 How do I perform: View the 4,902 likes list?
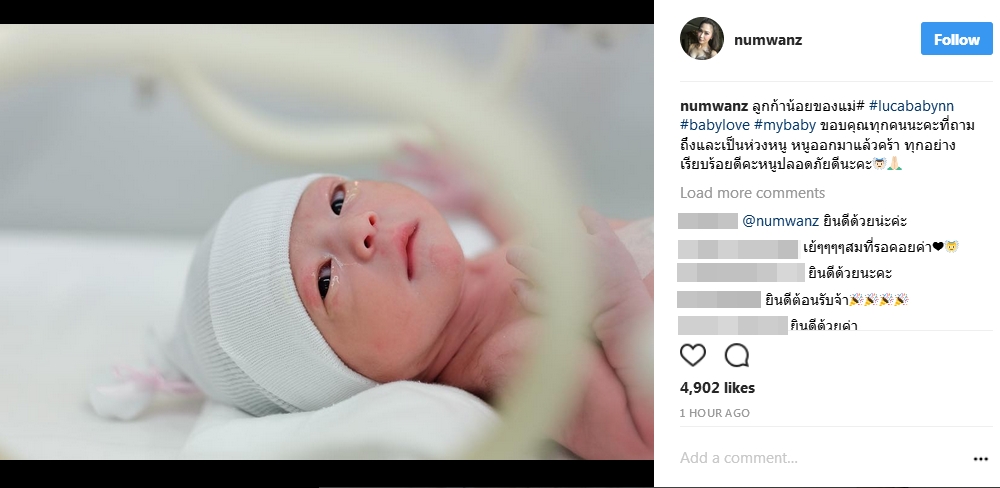coord(717,387)
